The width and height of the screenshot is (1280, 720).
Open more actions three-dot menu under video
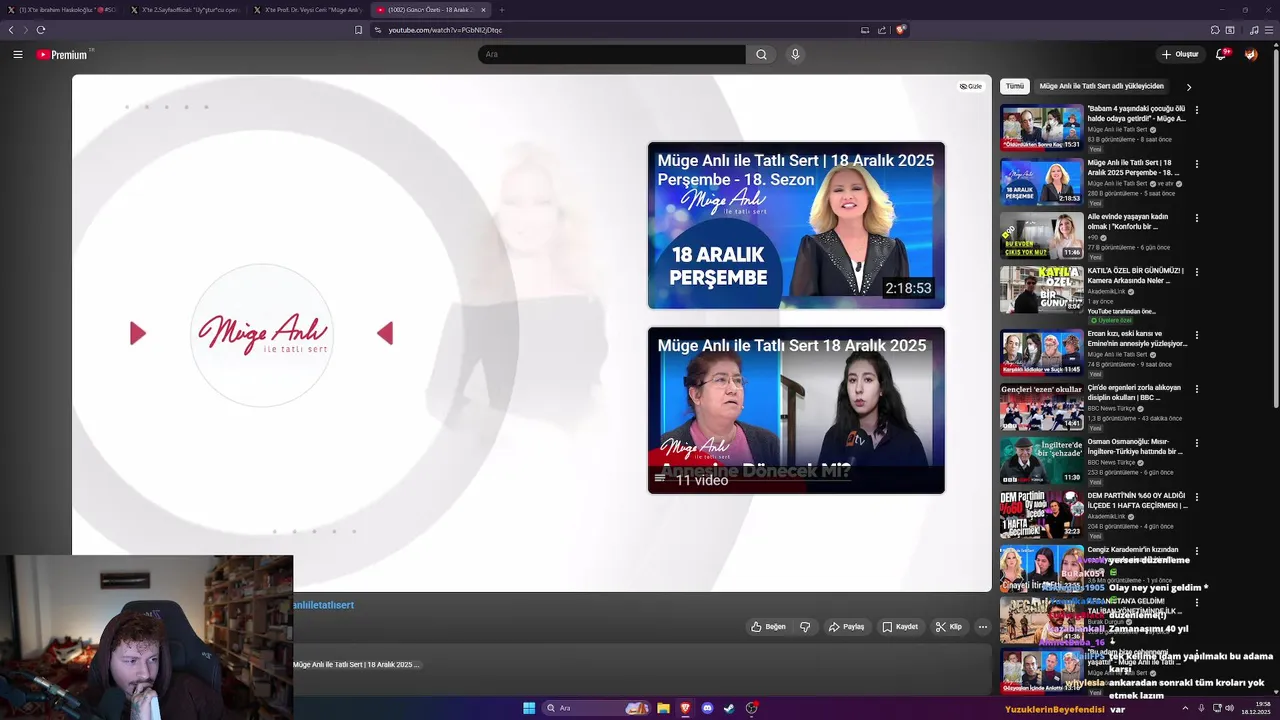983,627
